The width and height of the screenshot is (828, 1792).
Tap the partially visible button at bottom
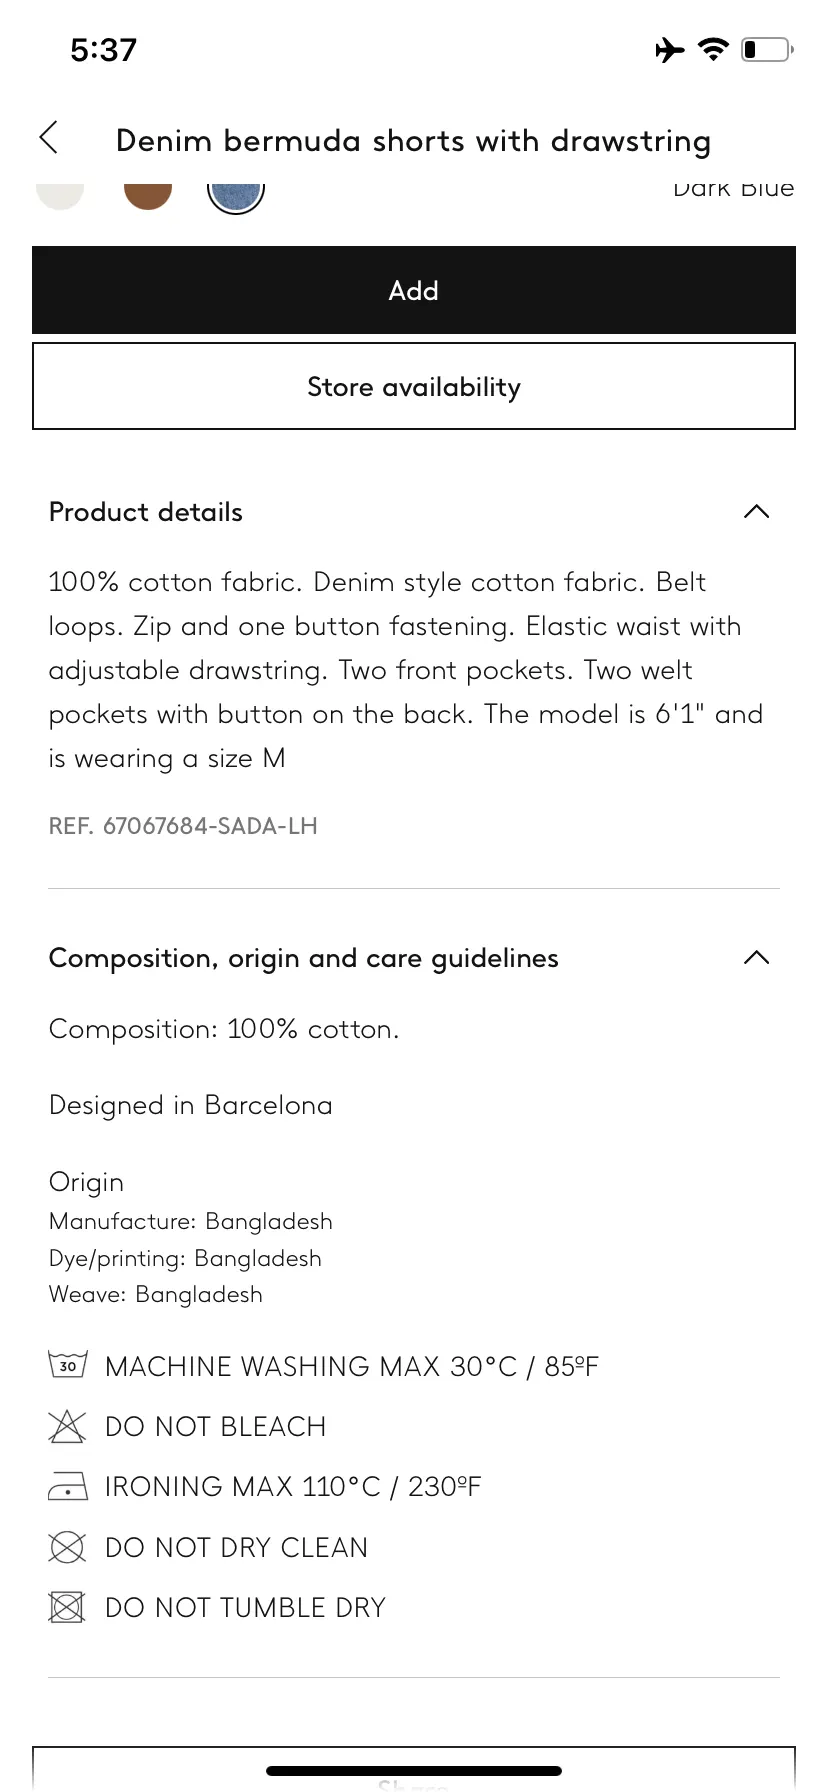(414, 1768)
